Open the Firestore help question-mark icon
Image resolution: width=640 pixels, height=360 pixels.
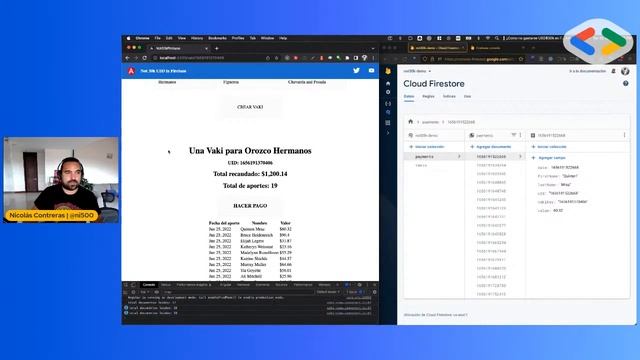(x=625, y=83)
